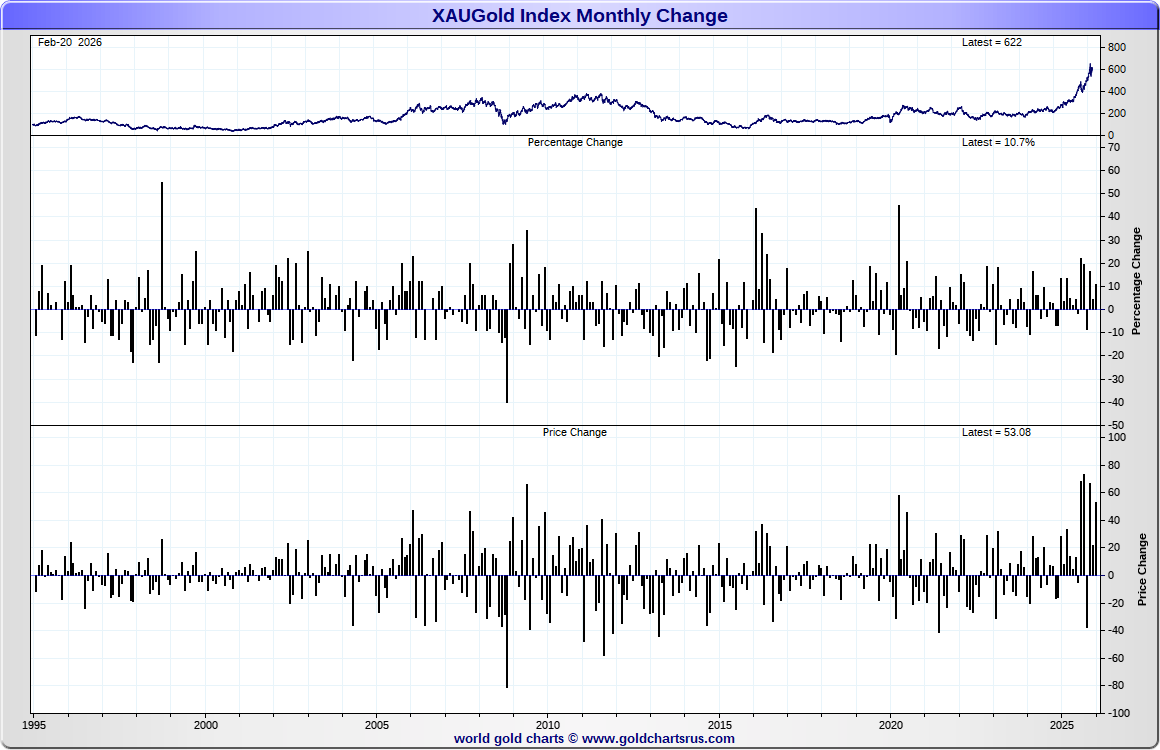Click the -80 tick on price axis
Screen dimensions: 1160x750
pyautogui.click(x=1116, y=686)
